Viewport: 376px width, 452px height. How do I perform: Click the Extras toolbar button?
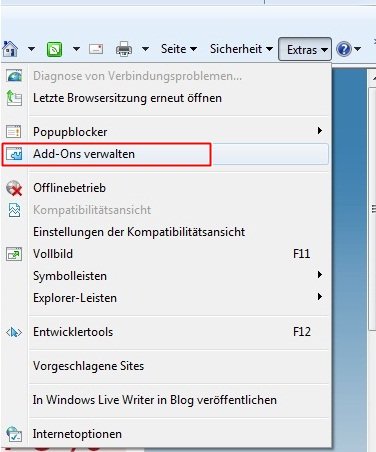point(305,49)
